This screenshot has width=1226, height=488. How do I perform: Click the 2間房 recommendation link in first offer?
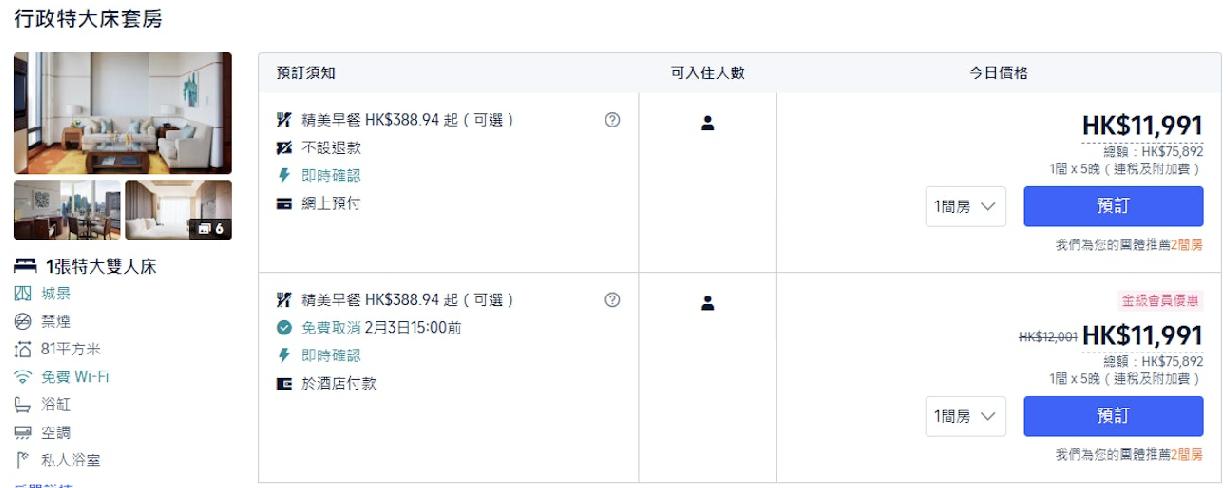[x=1187, y=245]
